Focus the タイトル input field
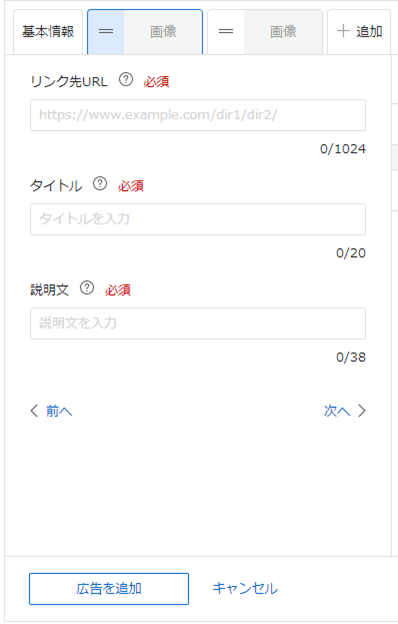The width and height of the screenshot is (398, 624). tap(198, 219)
